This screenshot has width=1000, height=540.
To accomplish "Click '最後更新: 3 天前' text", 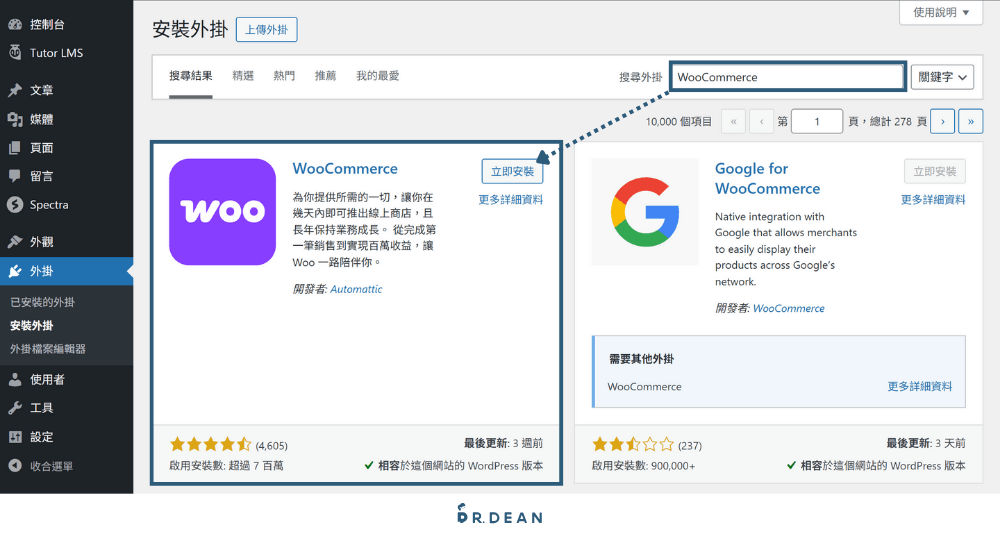I will click(x=925, y=443).
